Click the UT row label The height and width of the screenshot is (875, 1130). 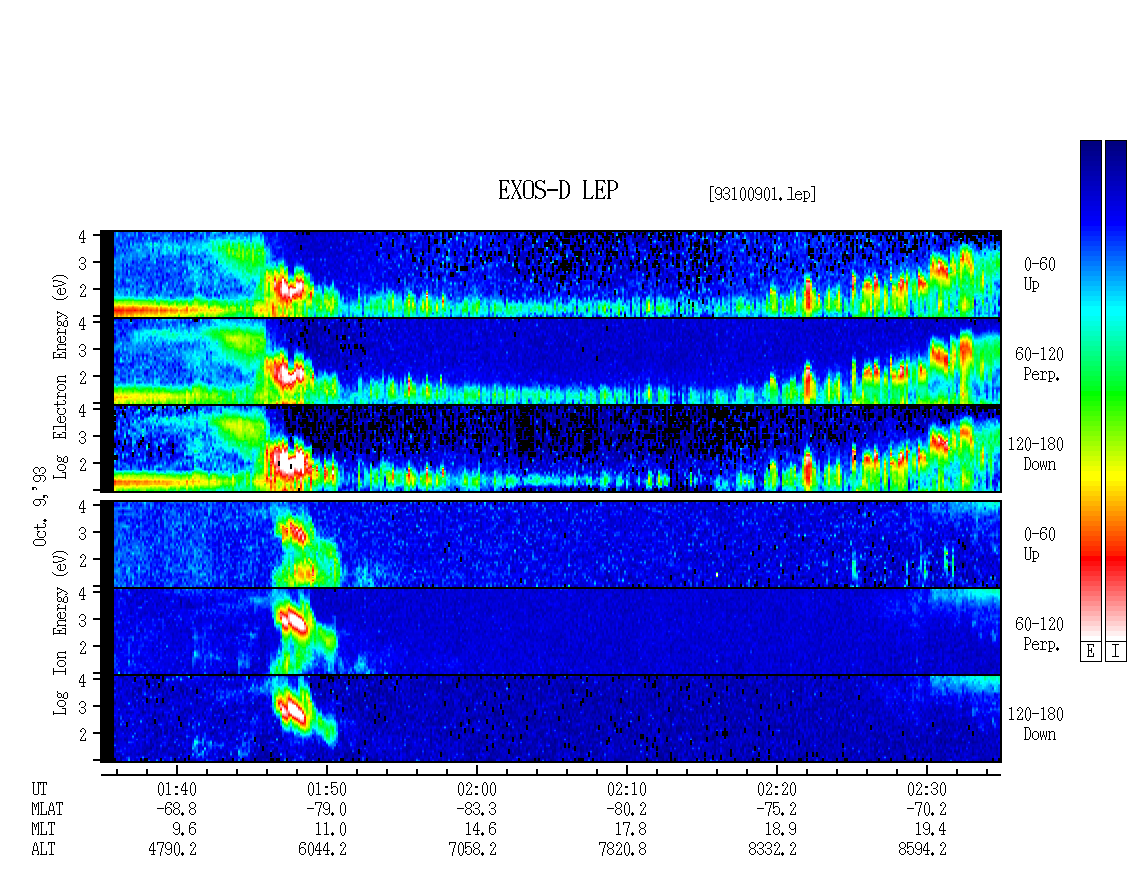coord(39,789)
